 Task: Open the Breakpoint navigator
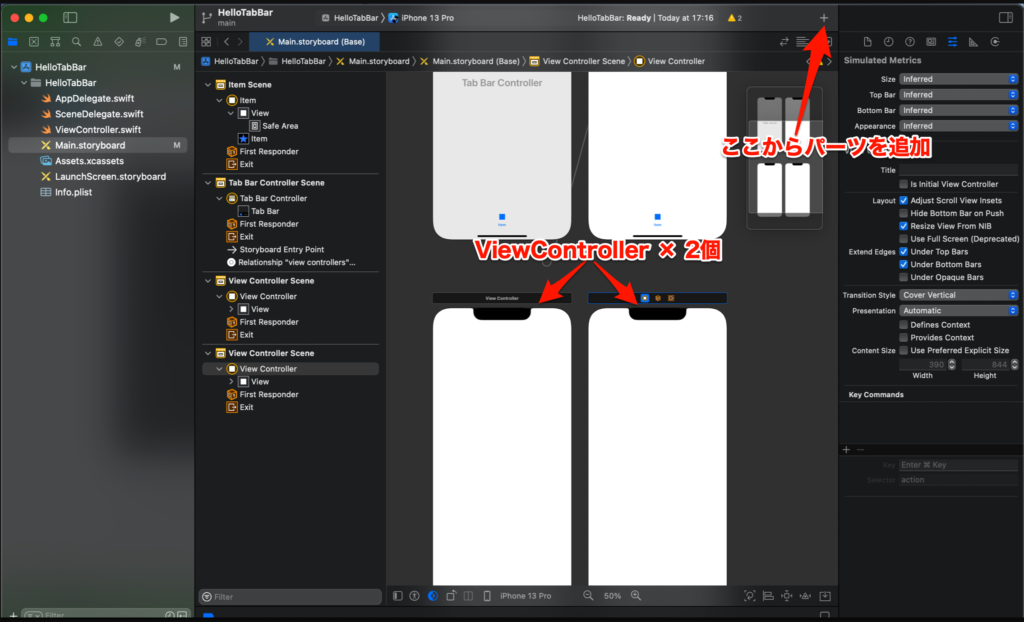point(162,42)
